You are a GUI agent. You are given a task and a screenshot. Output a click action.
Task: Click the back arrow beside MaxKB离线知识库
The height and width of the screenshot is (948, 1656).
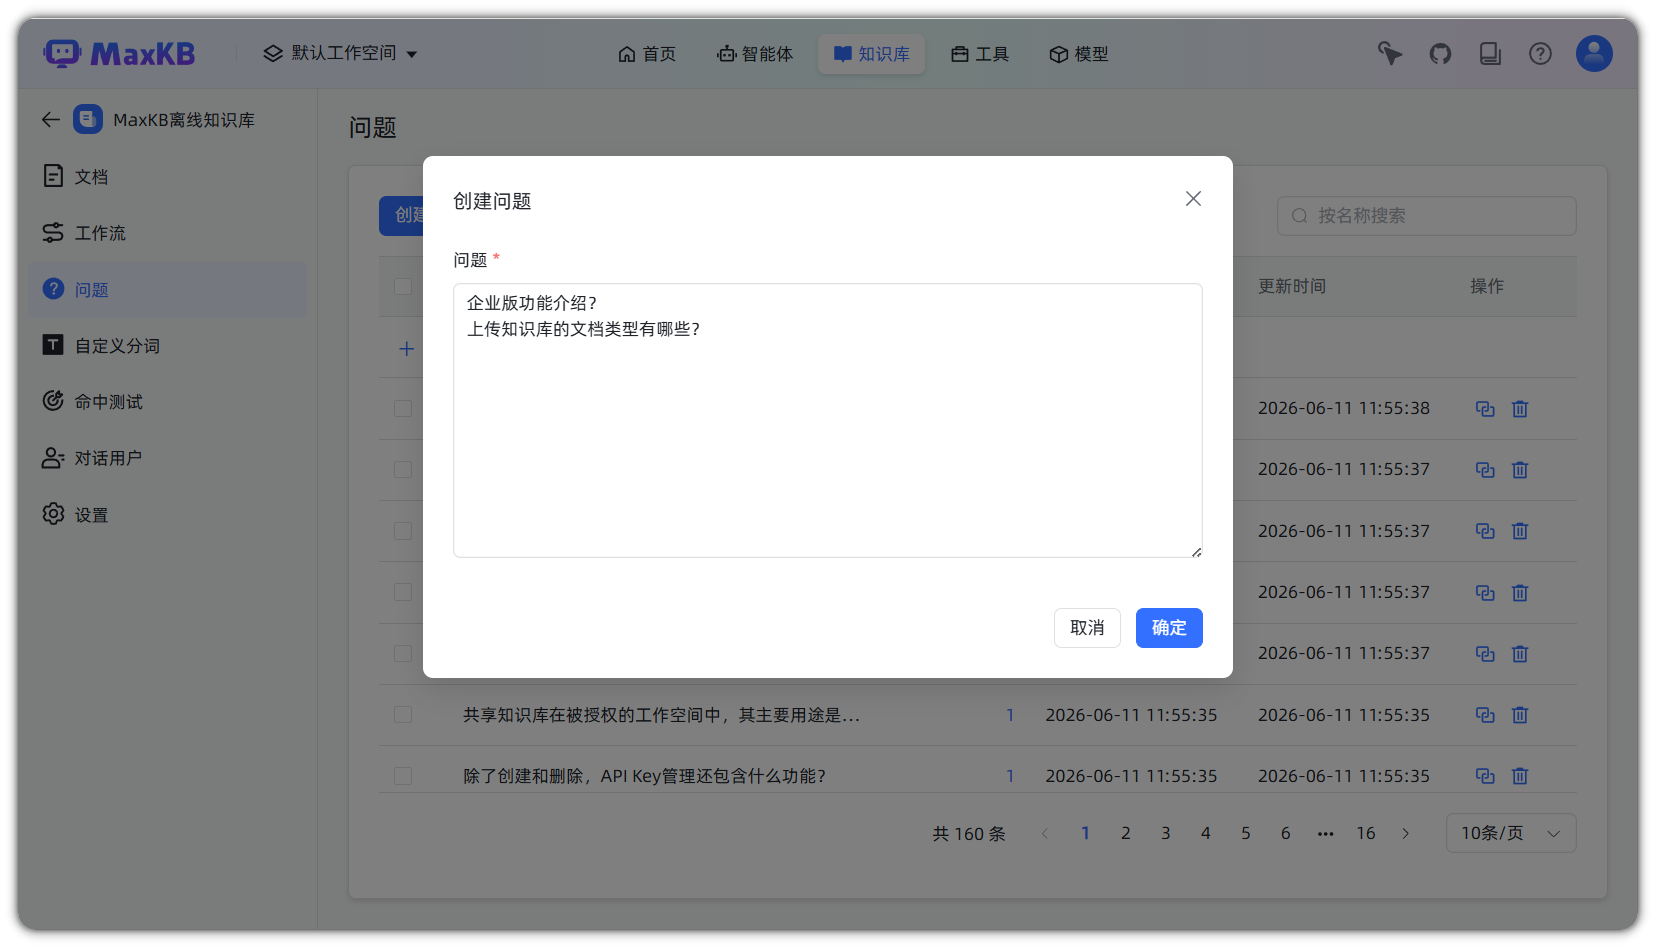pos(51,120)
